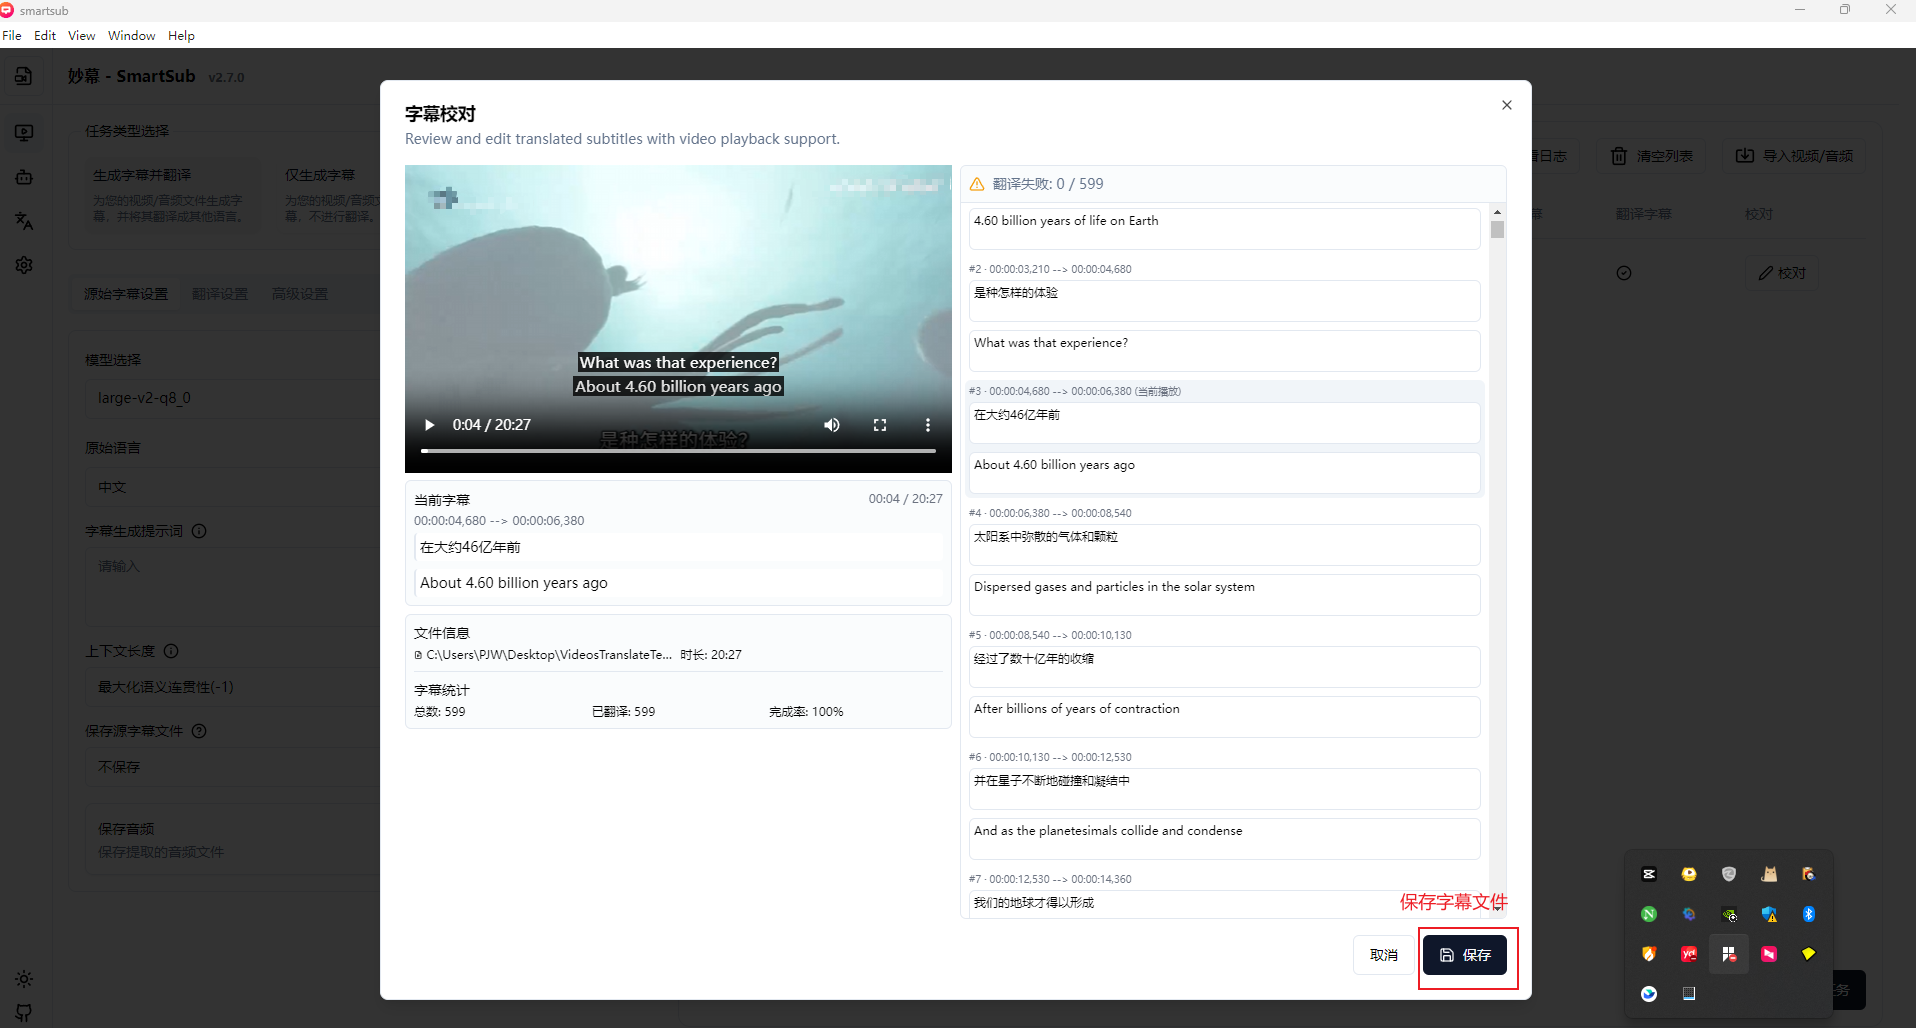
Task: Edit current subtitle translation under 当前字幕
Action: [678, 583]
